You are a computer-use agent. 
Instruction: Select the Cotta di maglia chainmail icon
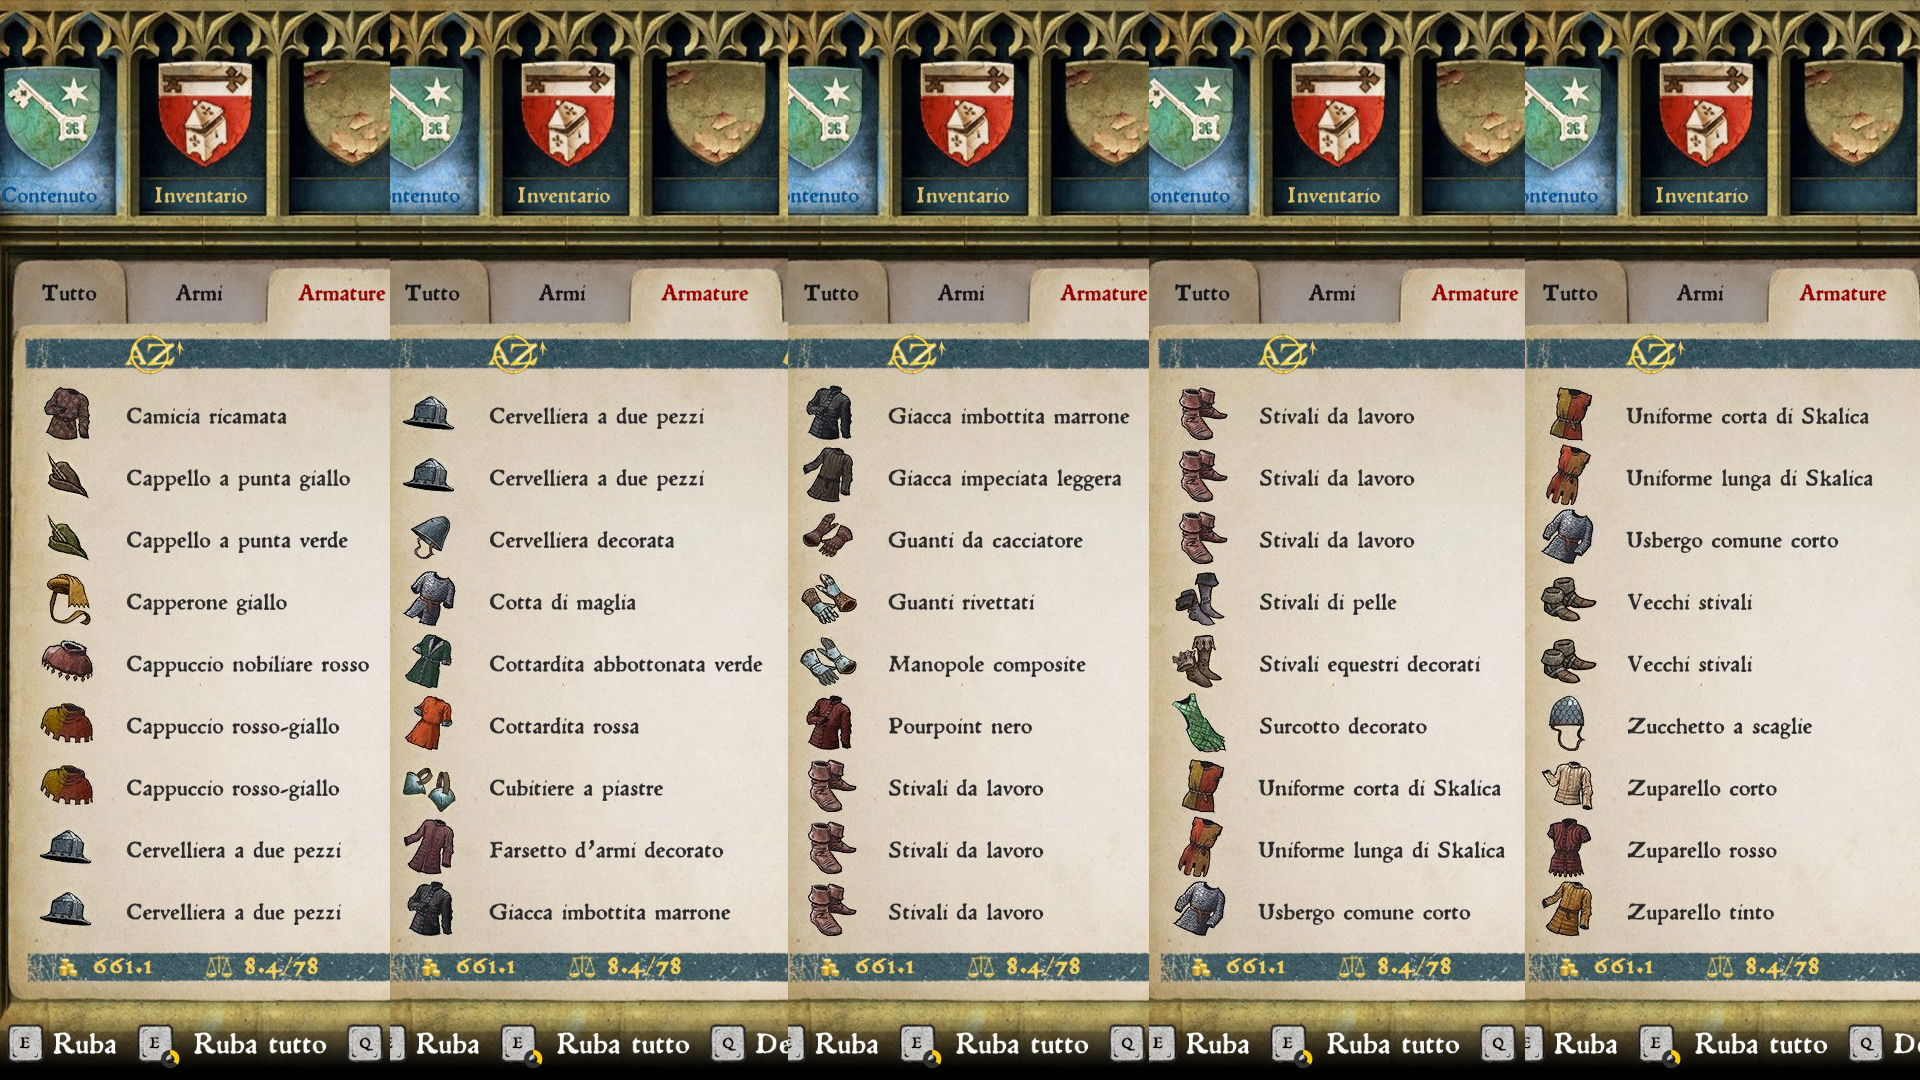pyautogui.click(x=430, y=601)
